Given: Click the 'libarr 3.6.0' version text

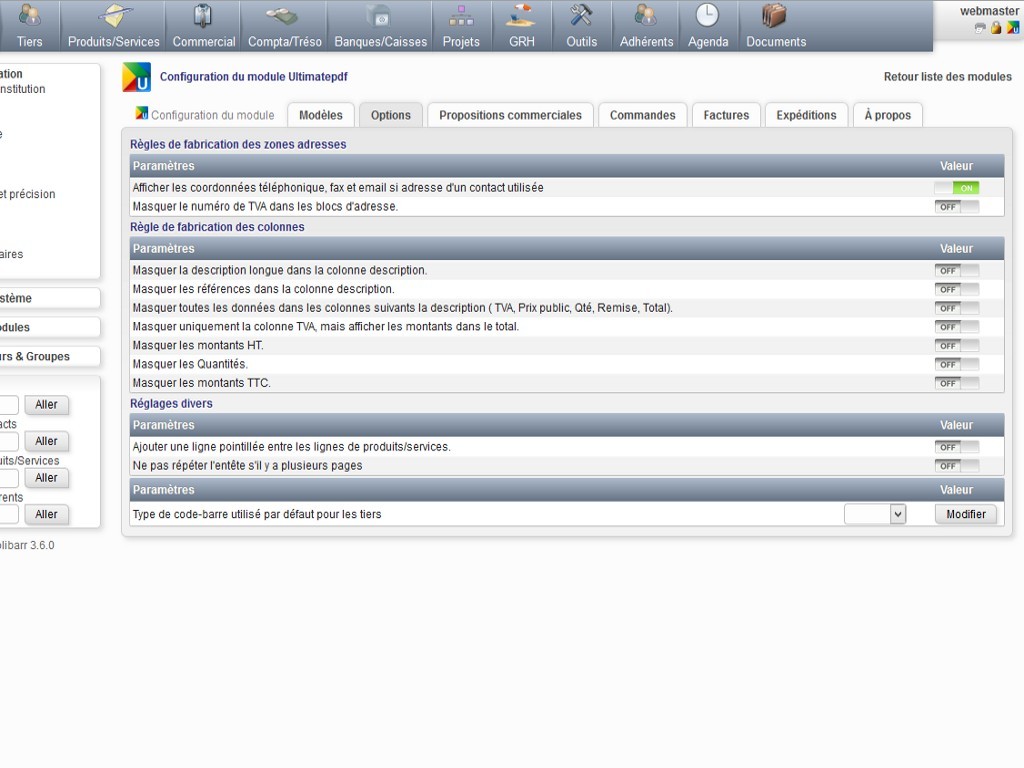Looking at the screenshot, I should tap(27, 545).
